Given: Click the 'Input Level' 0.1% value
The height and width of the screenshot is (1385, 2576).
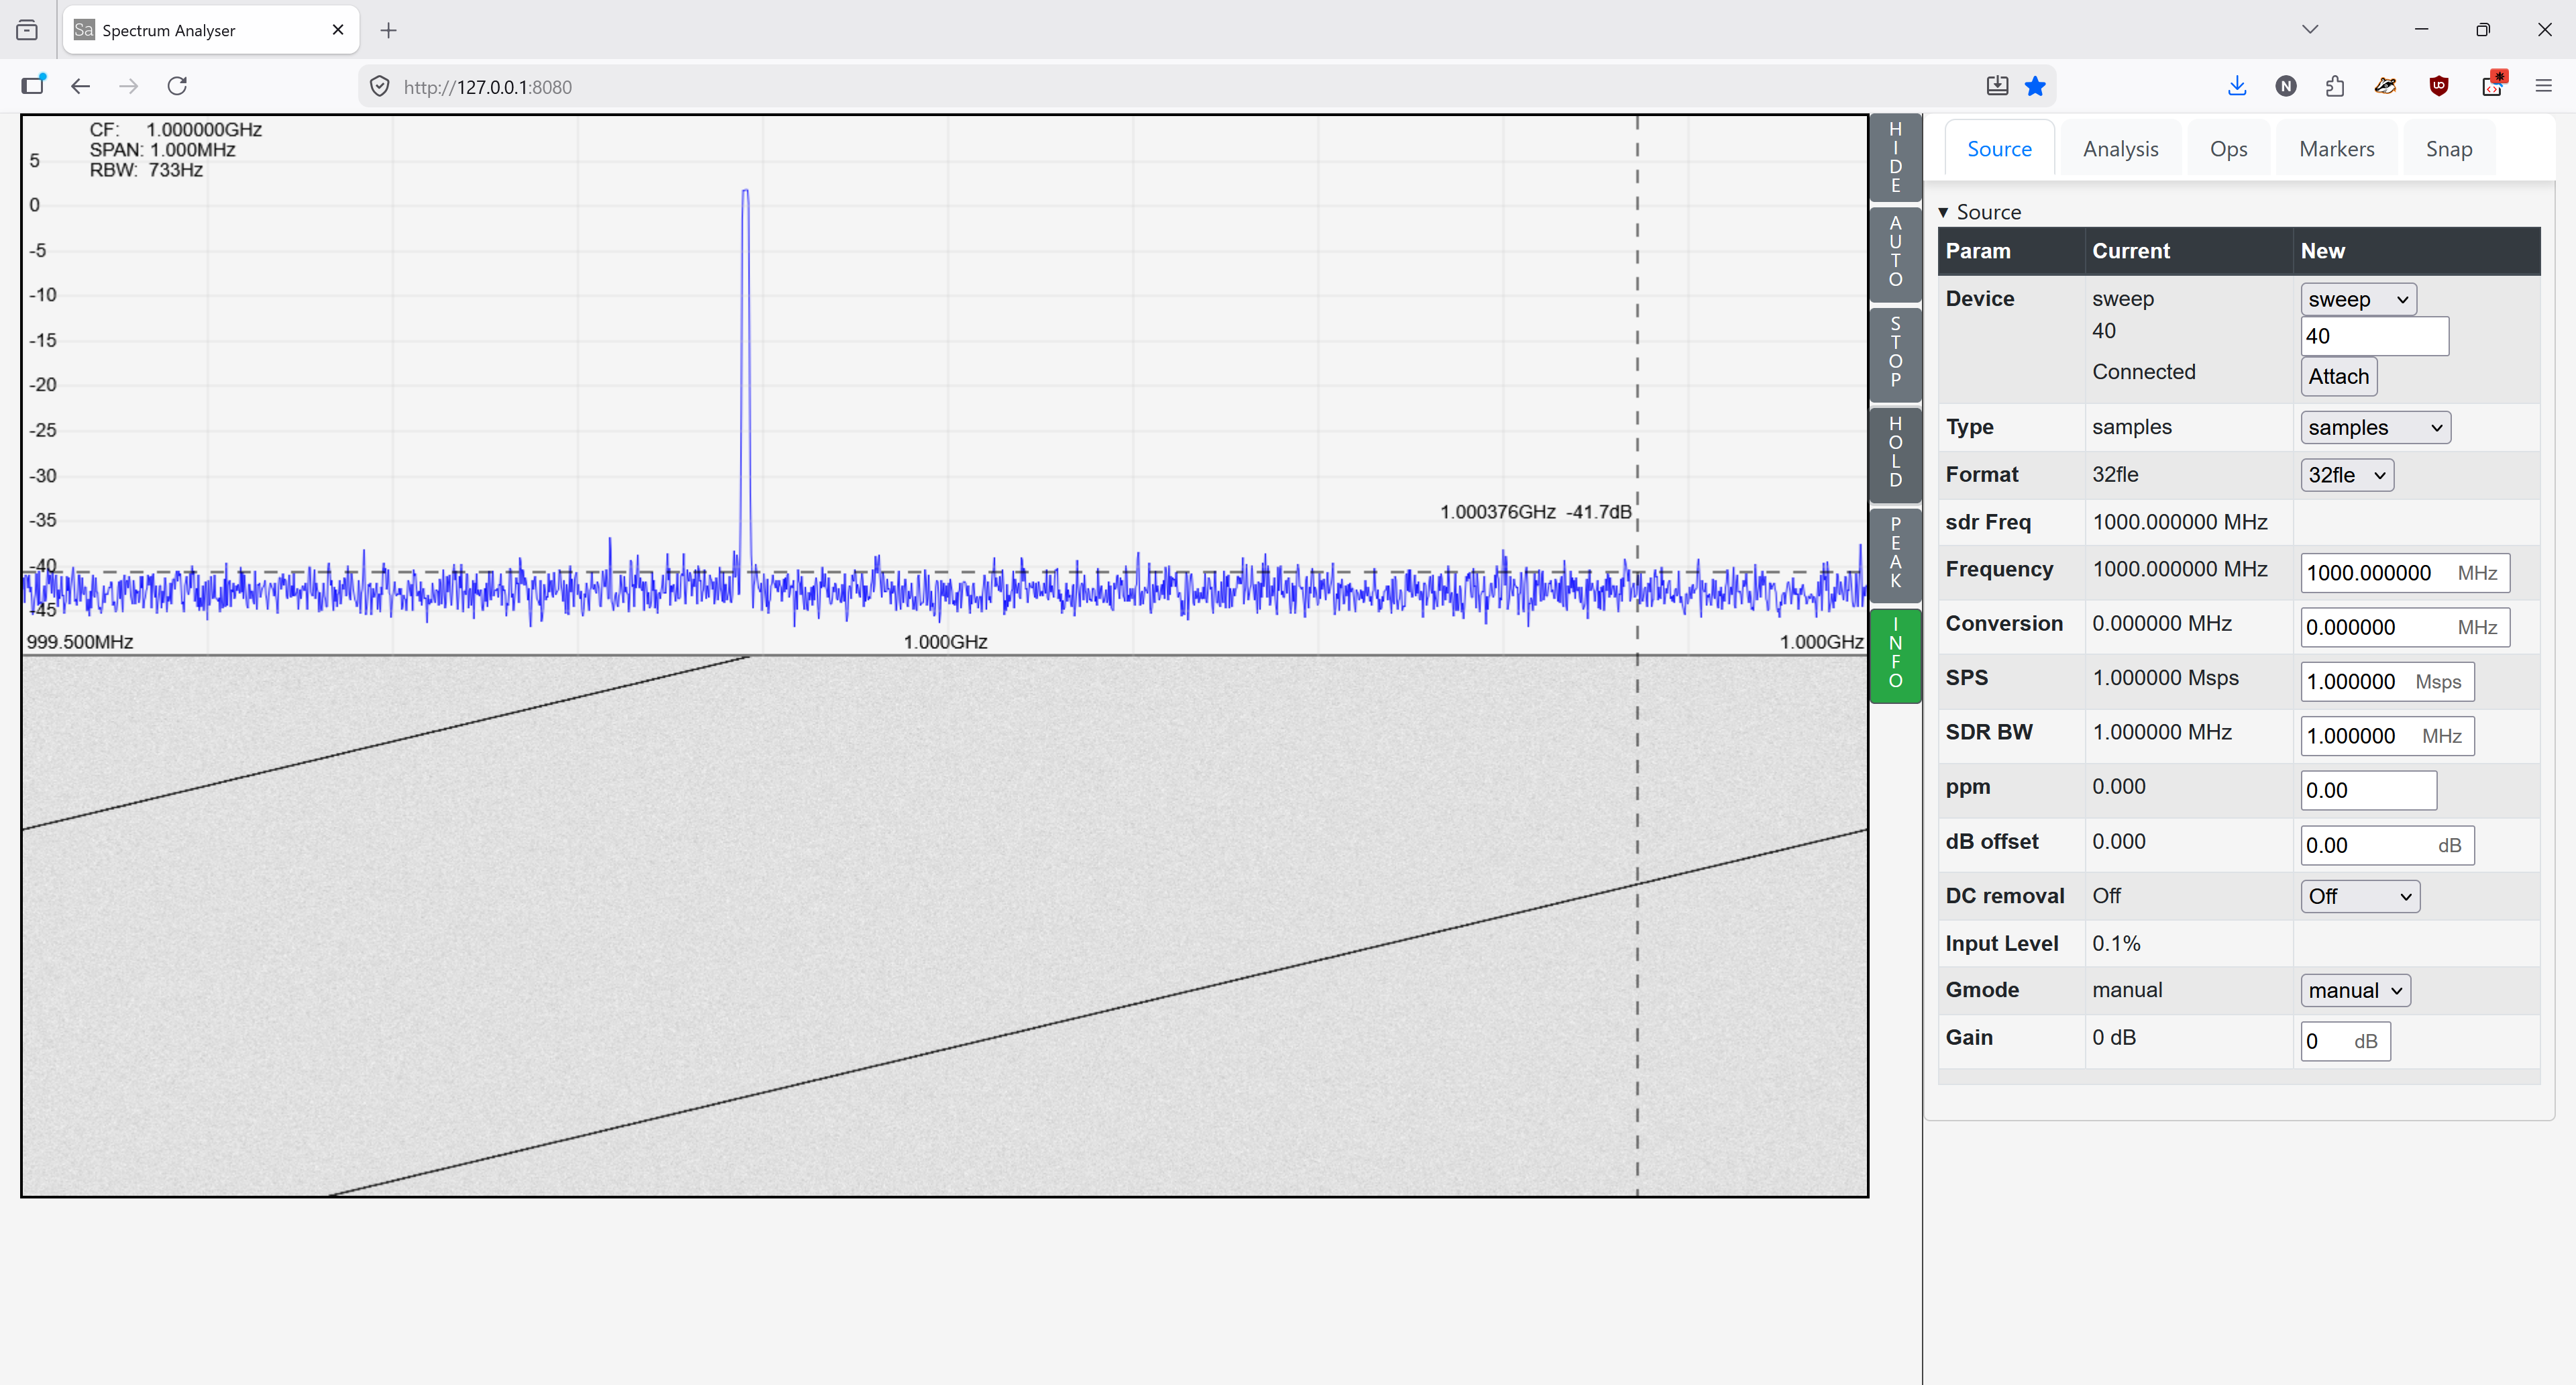Looking at the screenshot, I should 2116,944.
